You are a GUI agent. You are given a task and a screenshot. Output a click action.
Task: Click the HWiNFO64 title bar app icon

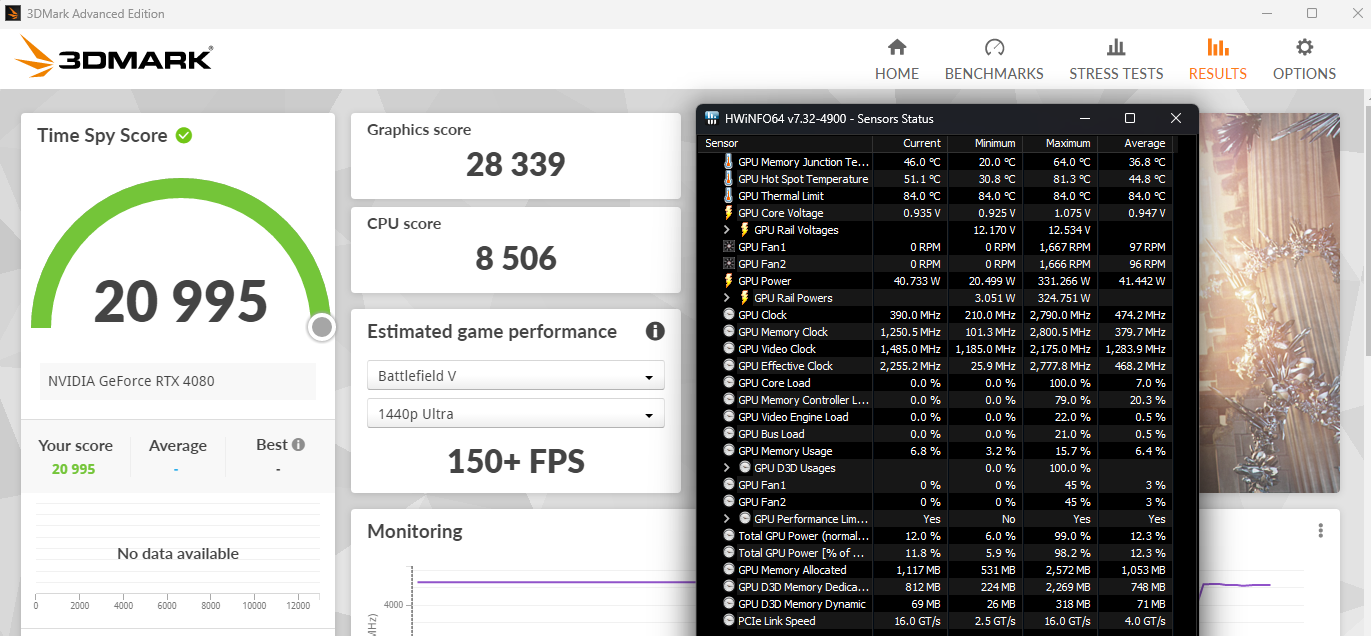[x=711, y=118]
